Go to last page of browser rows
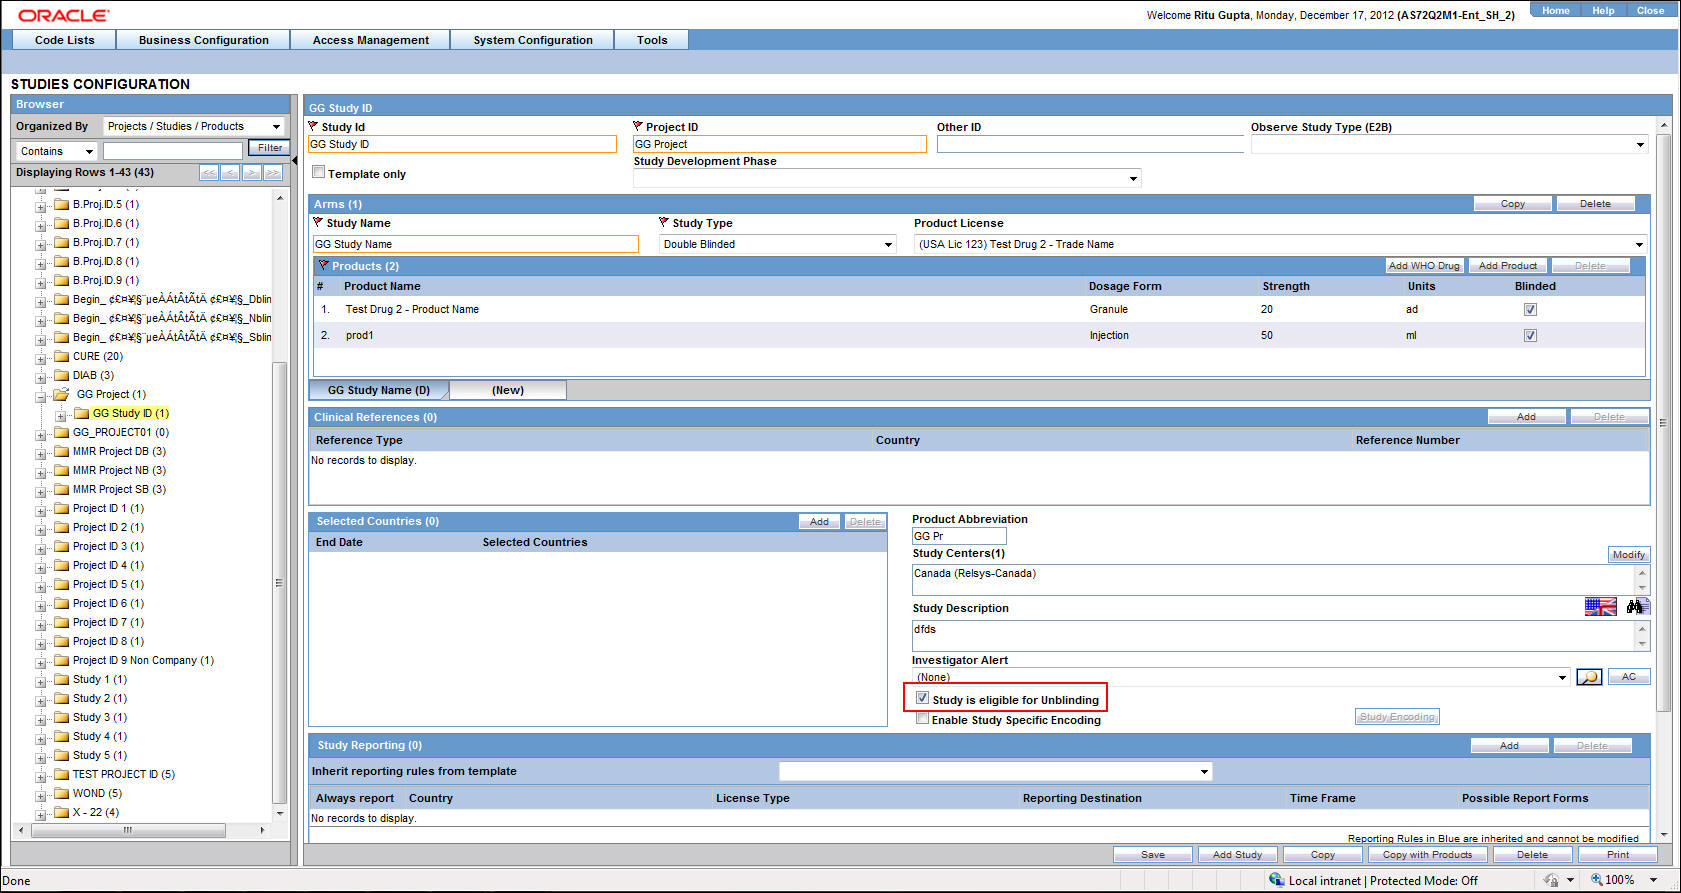1681x893 pixels. tap(272, 173)
